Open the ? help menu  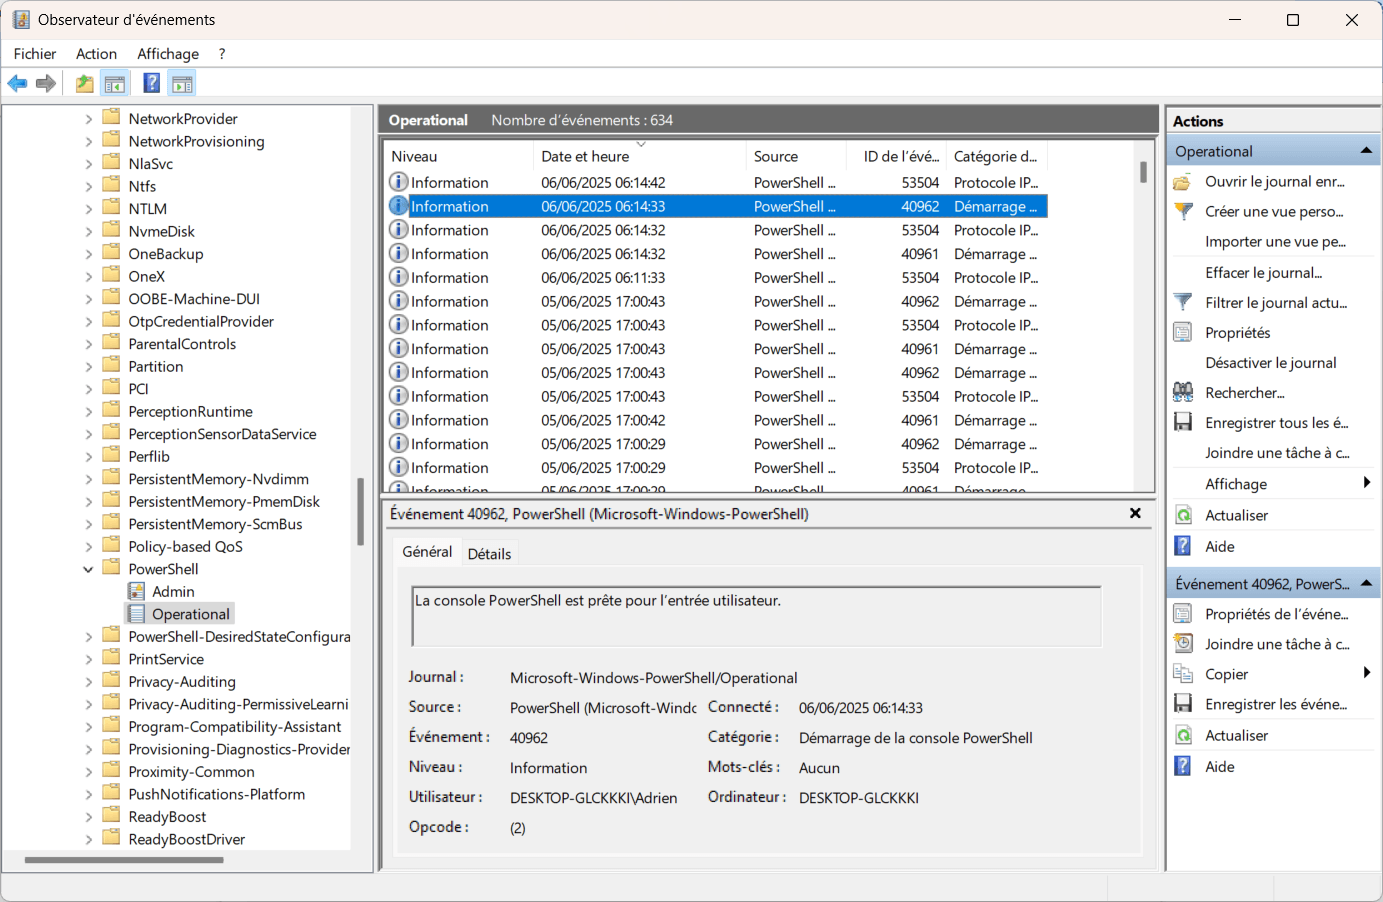222,54
